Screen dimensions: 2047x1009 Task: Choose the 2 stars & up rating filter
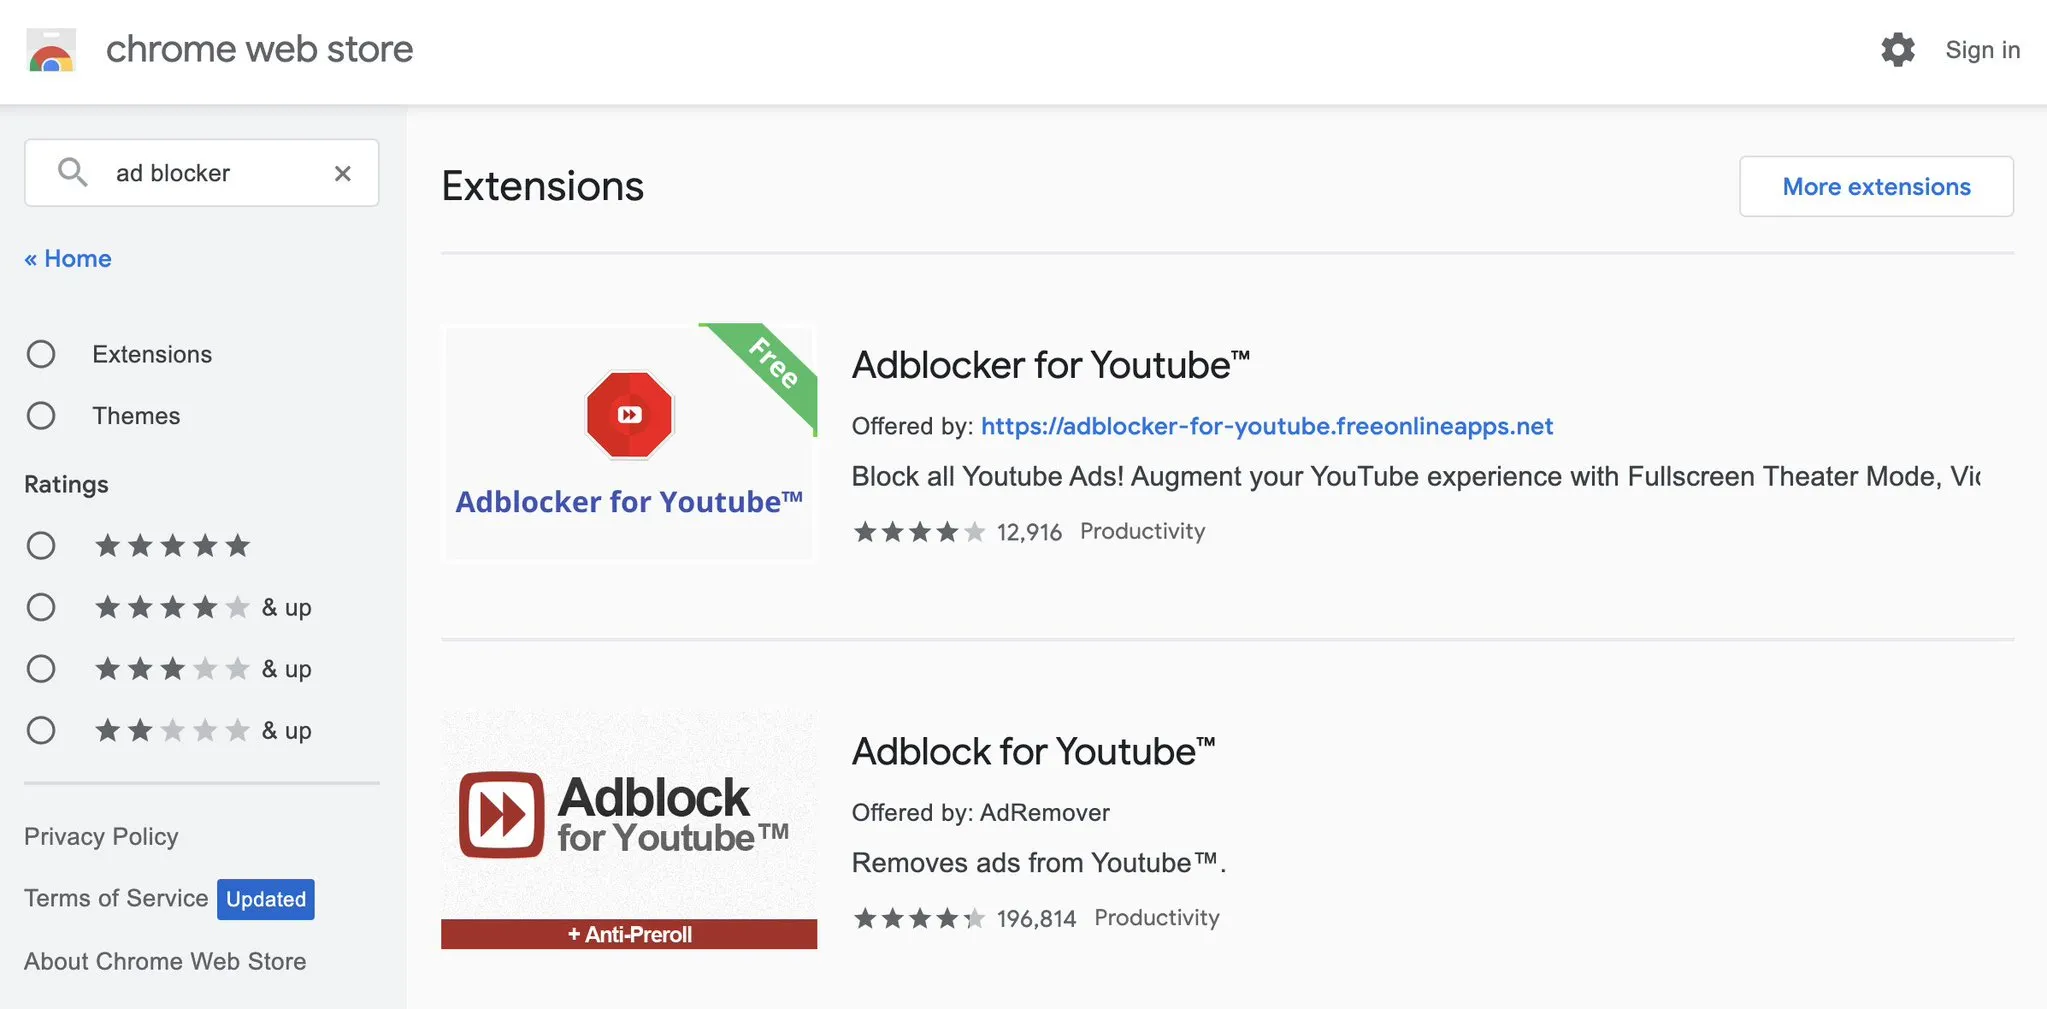pyautogui.click(x=41, y=731)
